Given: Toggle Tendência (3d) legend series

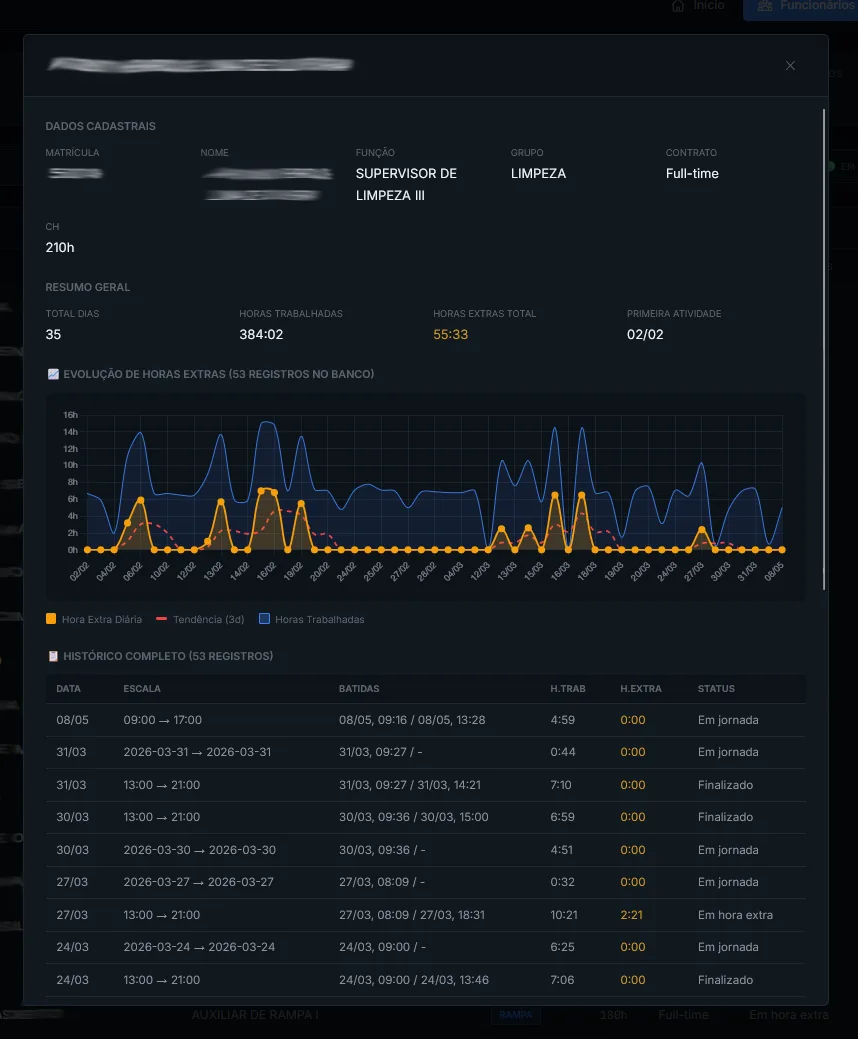Looking at the screenshot, I should [x=200, y=619].
